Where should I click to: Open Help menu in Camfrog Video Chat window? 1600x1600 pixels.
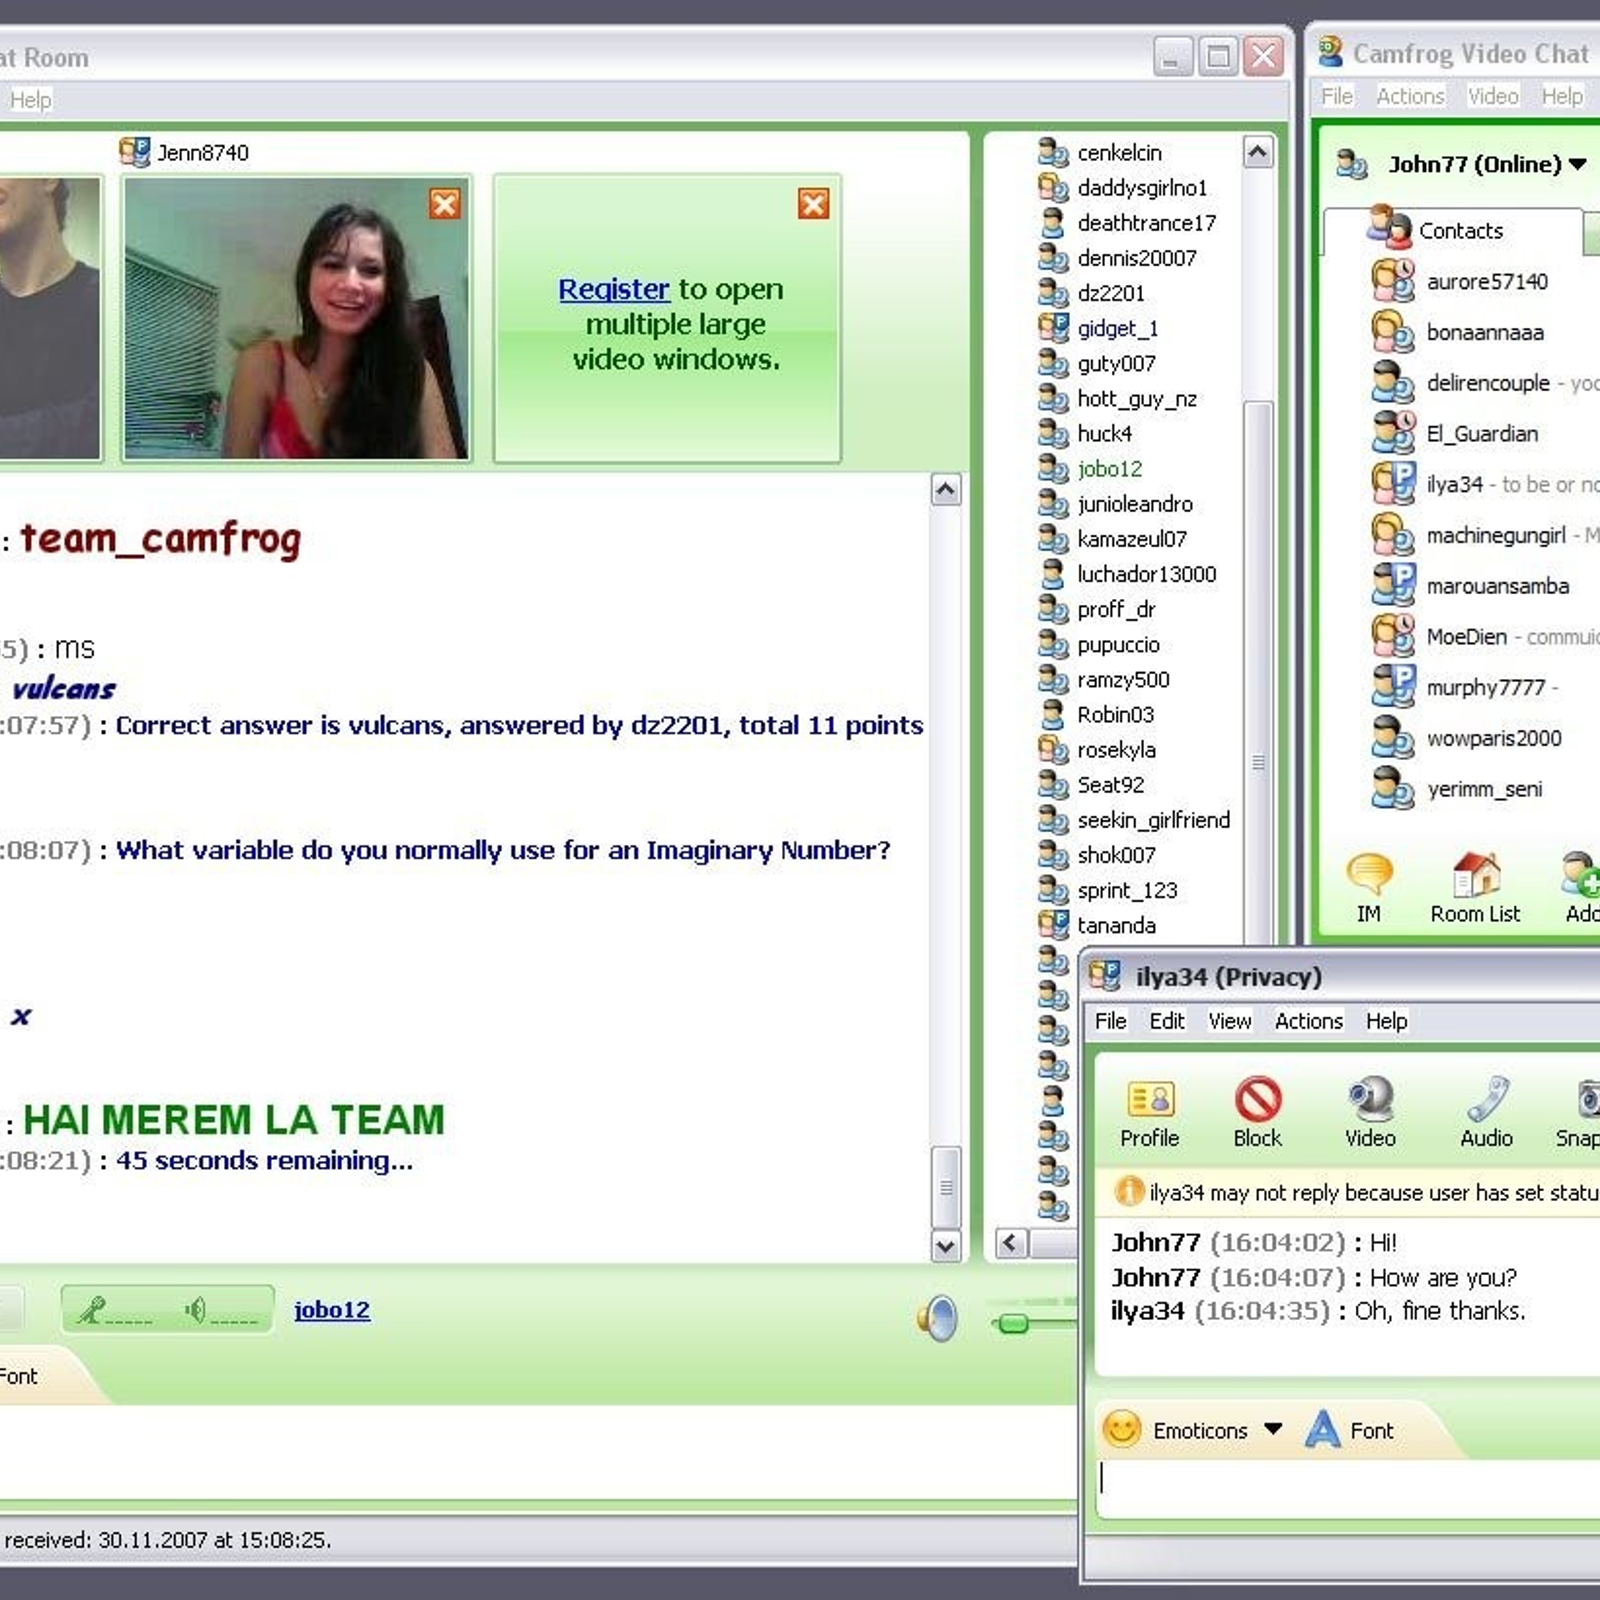(1562, 96)
